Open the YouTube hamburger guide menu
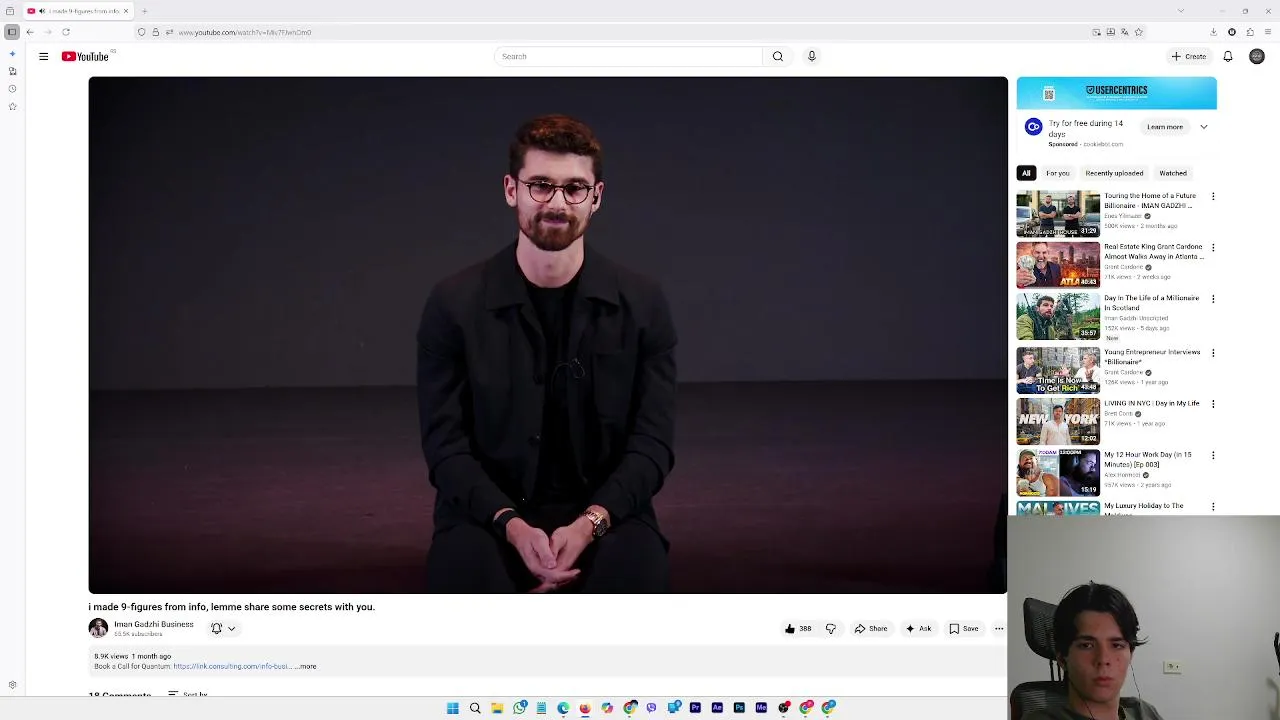This screenshot has width=1280, height=720. pos(43,56)
